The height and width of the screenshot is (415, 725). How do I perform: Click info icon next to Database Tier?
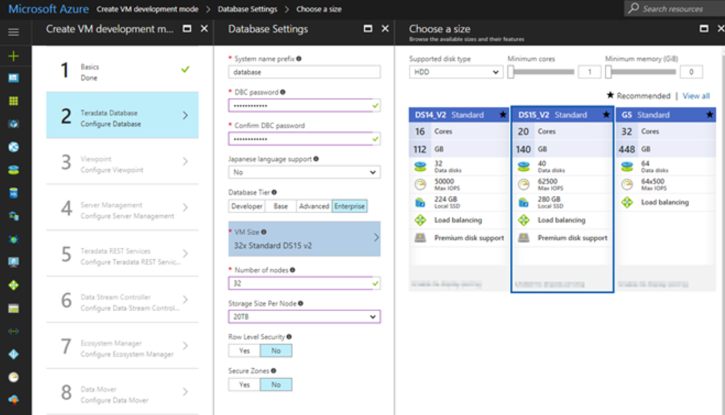point(274,192)
